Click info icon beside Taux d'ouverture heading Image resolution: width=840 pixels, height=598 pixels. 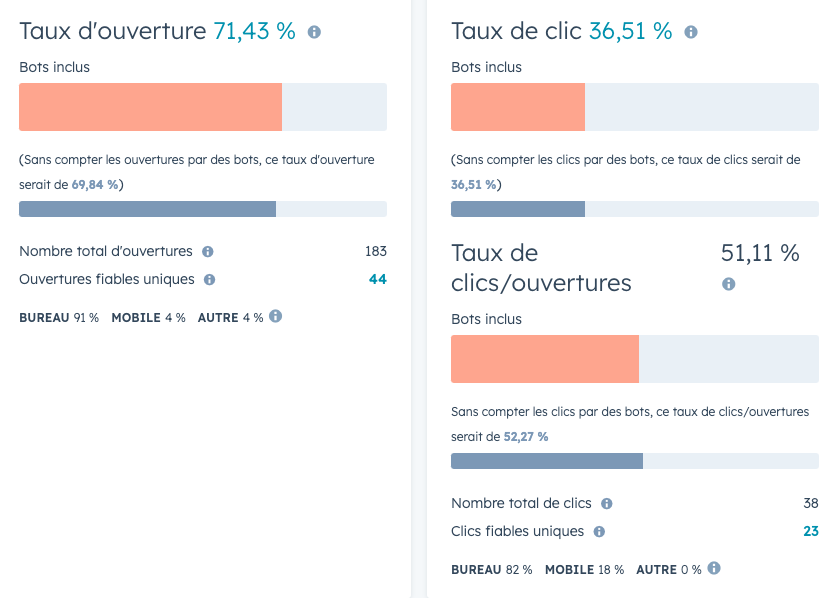point(314,33)
